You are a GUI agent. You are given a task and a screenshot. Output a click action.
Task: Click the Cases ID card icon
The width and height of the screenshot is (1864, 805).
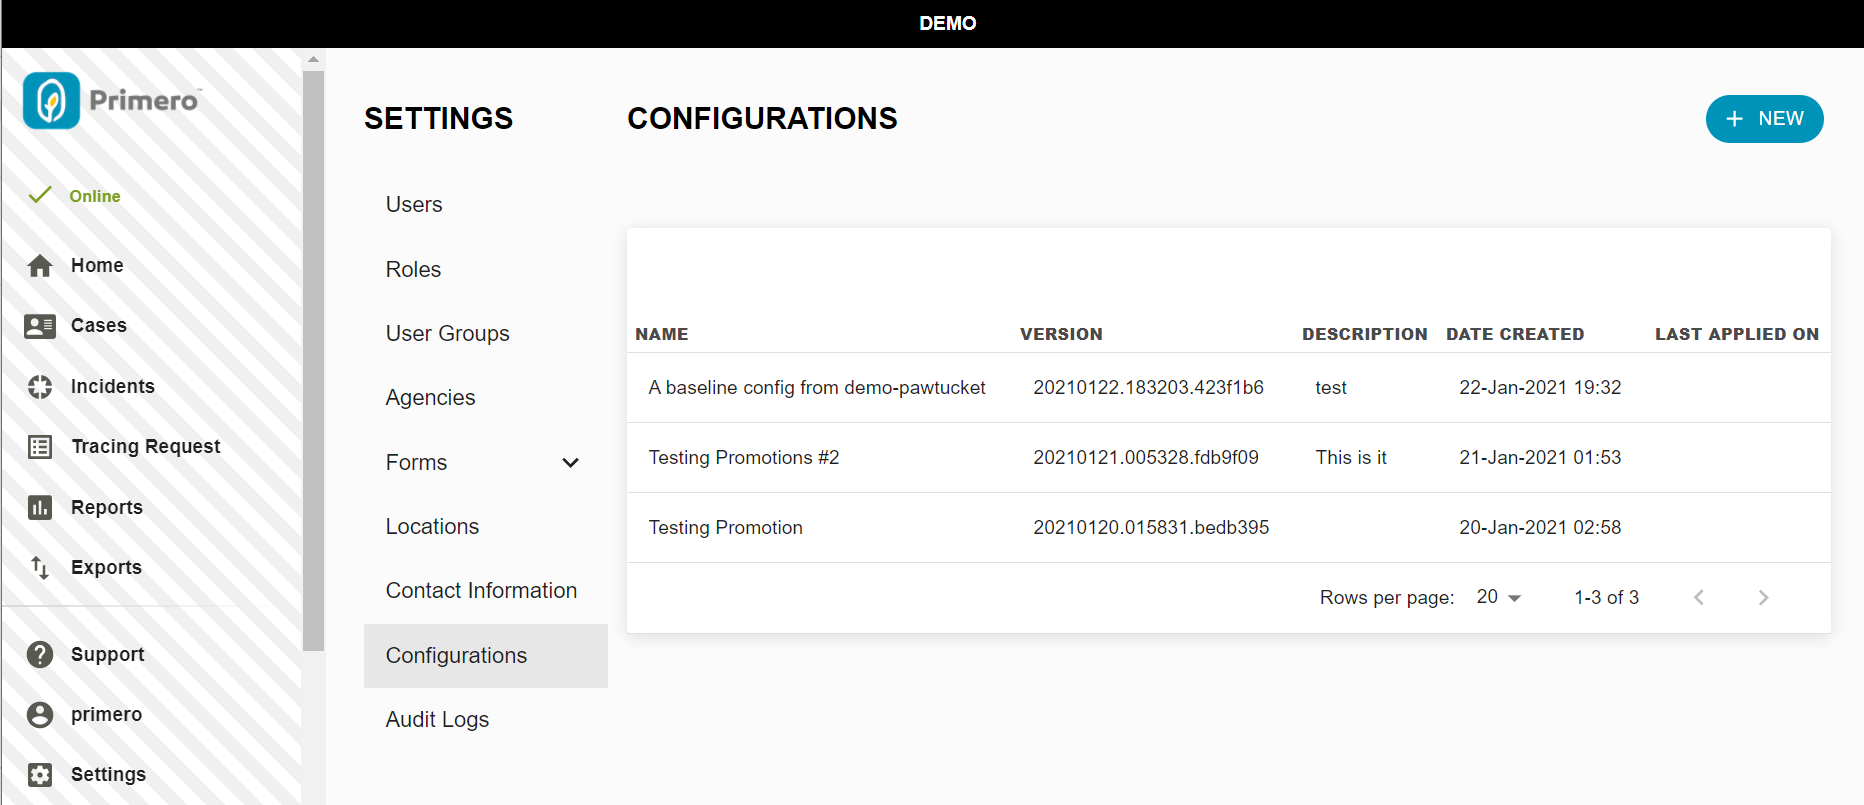(x=40, y=326)
